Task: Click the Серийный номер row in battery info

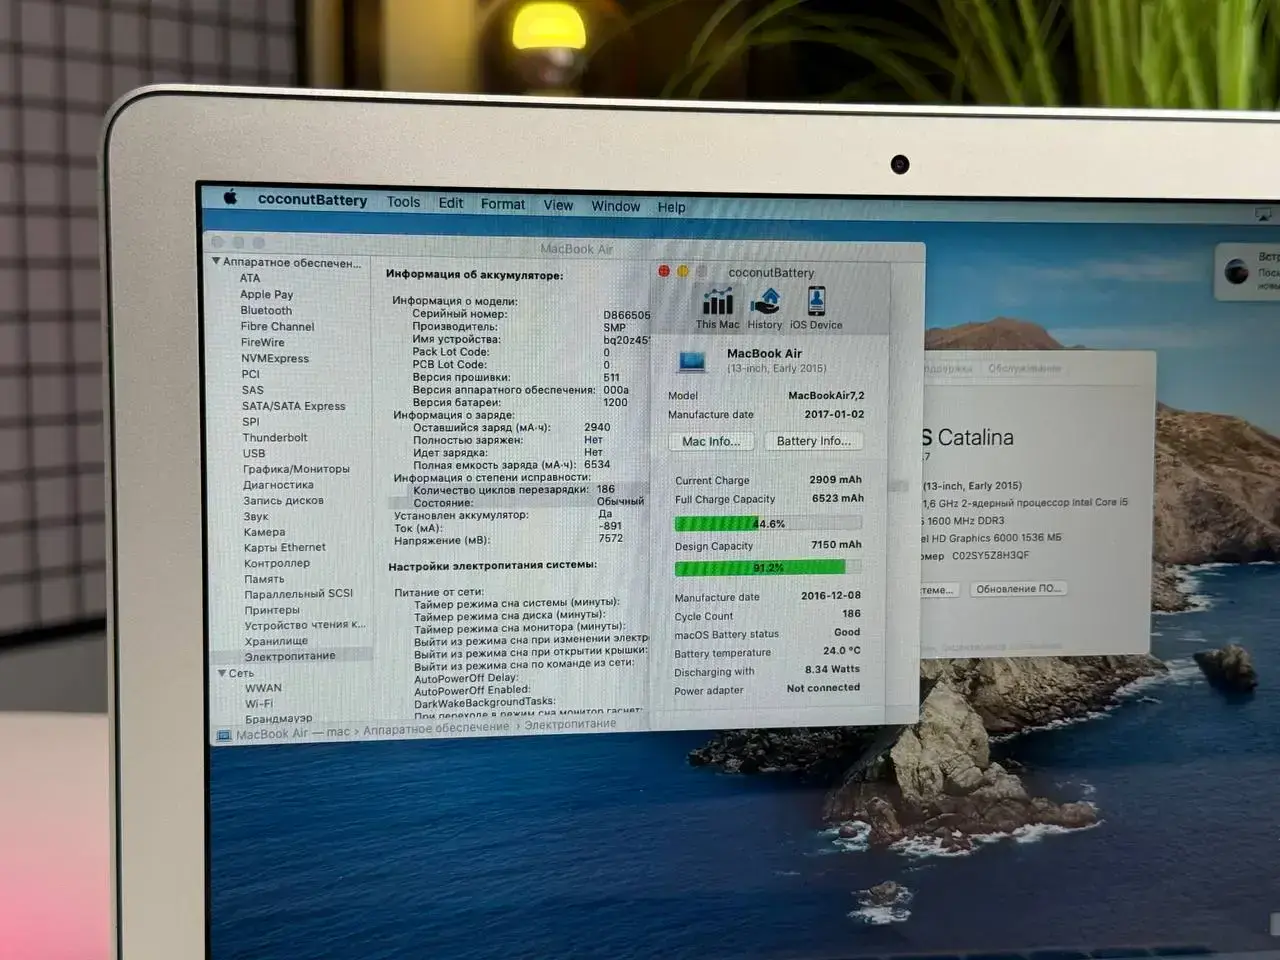Action: coord(530,314)
